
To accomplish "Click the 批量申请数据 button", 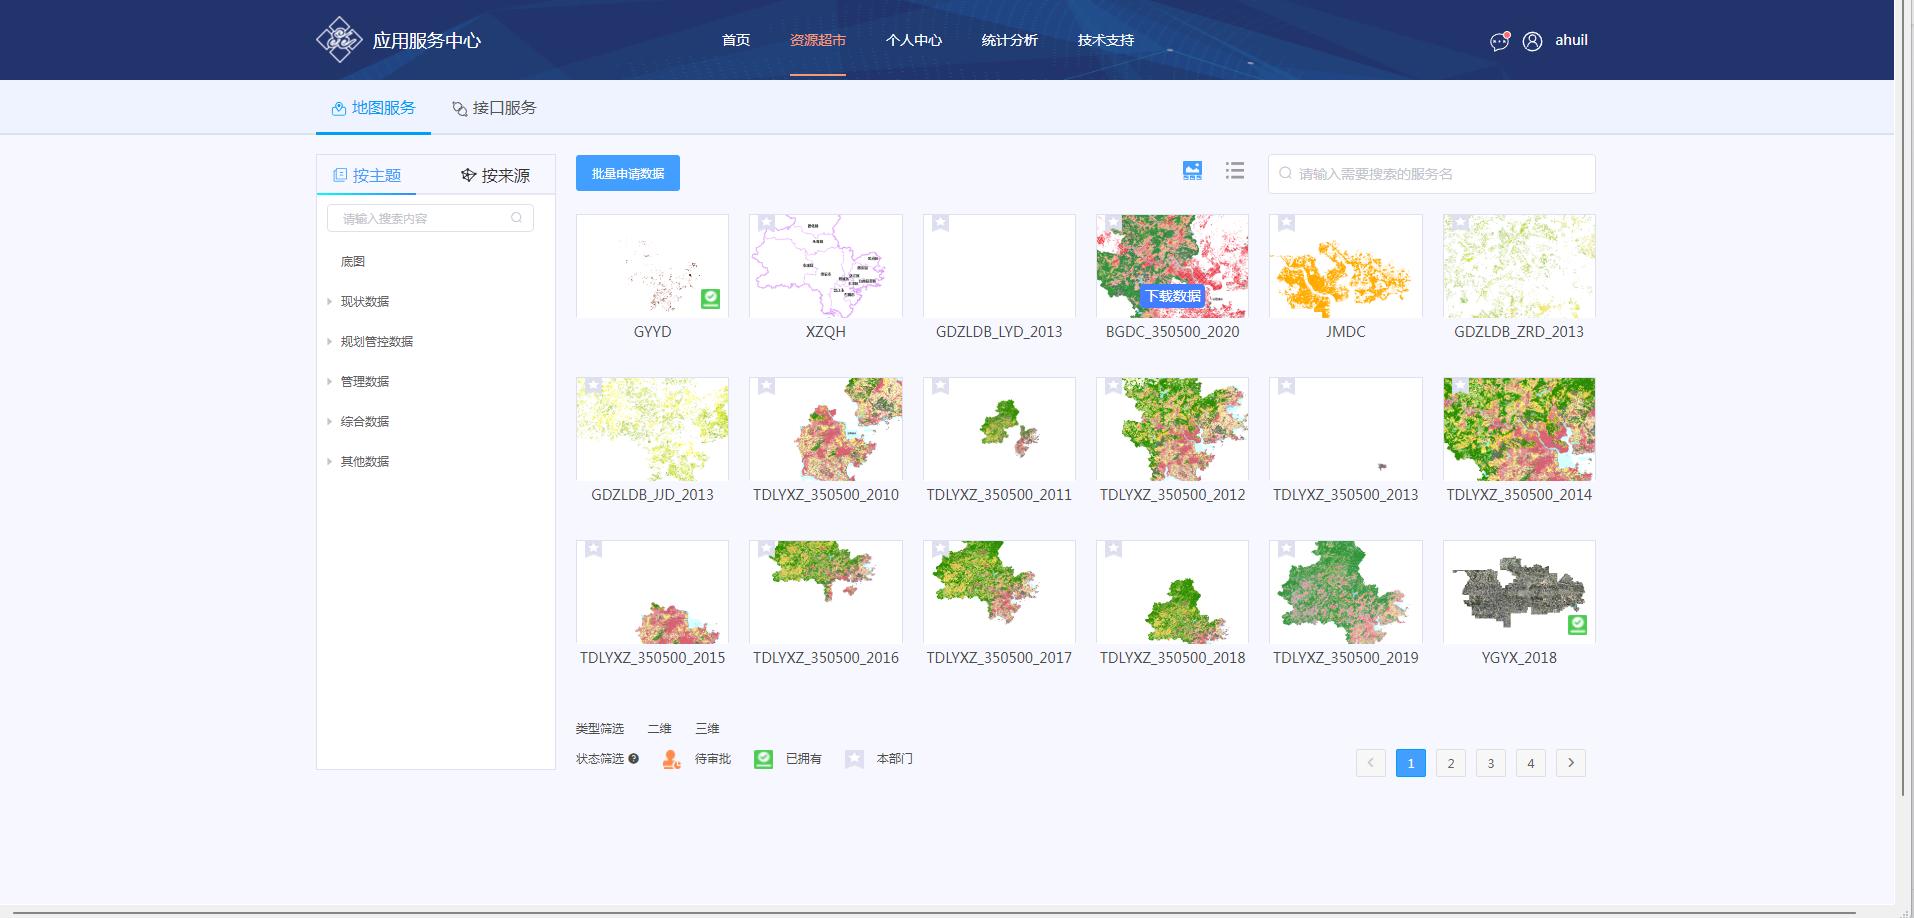I will 627,173.
